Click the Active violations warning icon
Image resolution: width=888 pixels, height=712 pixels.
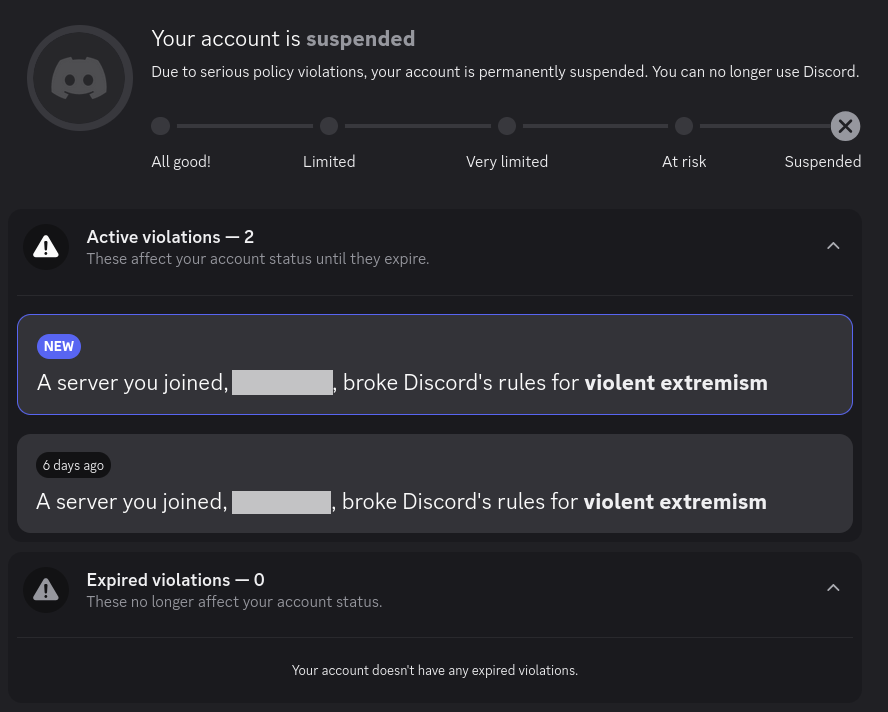click(x=46, y=247)
